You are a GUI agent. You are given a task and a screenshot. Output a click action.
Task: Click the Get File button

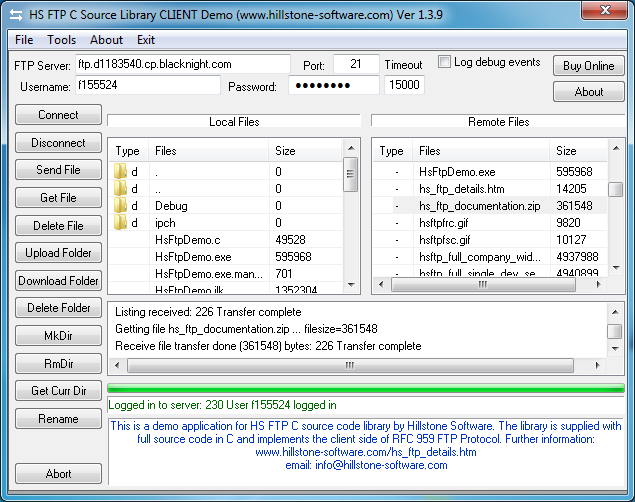tap(58, 198)
